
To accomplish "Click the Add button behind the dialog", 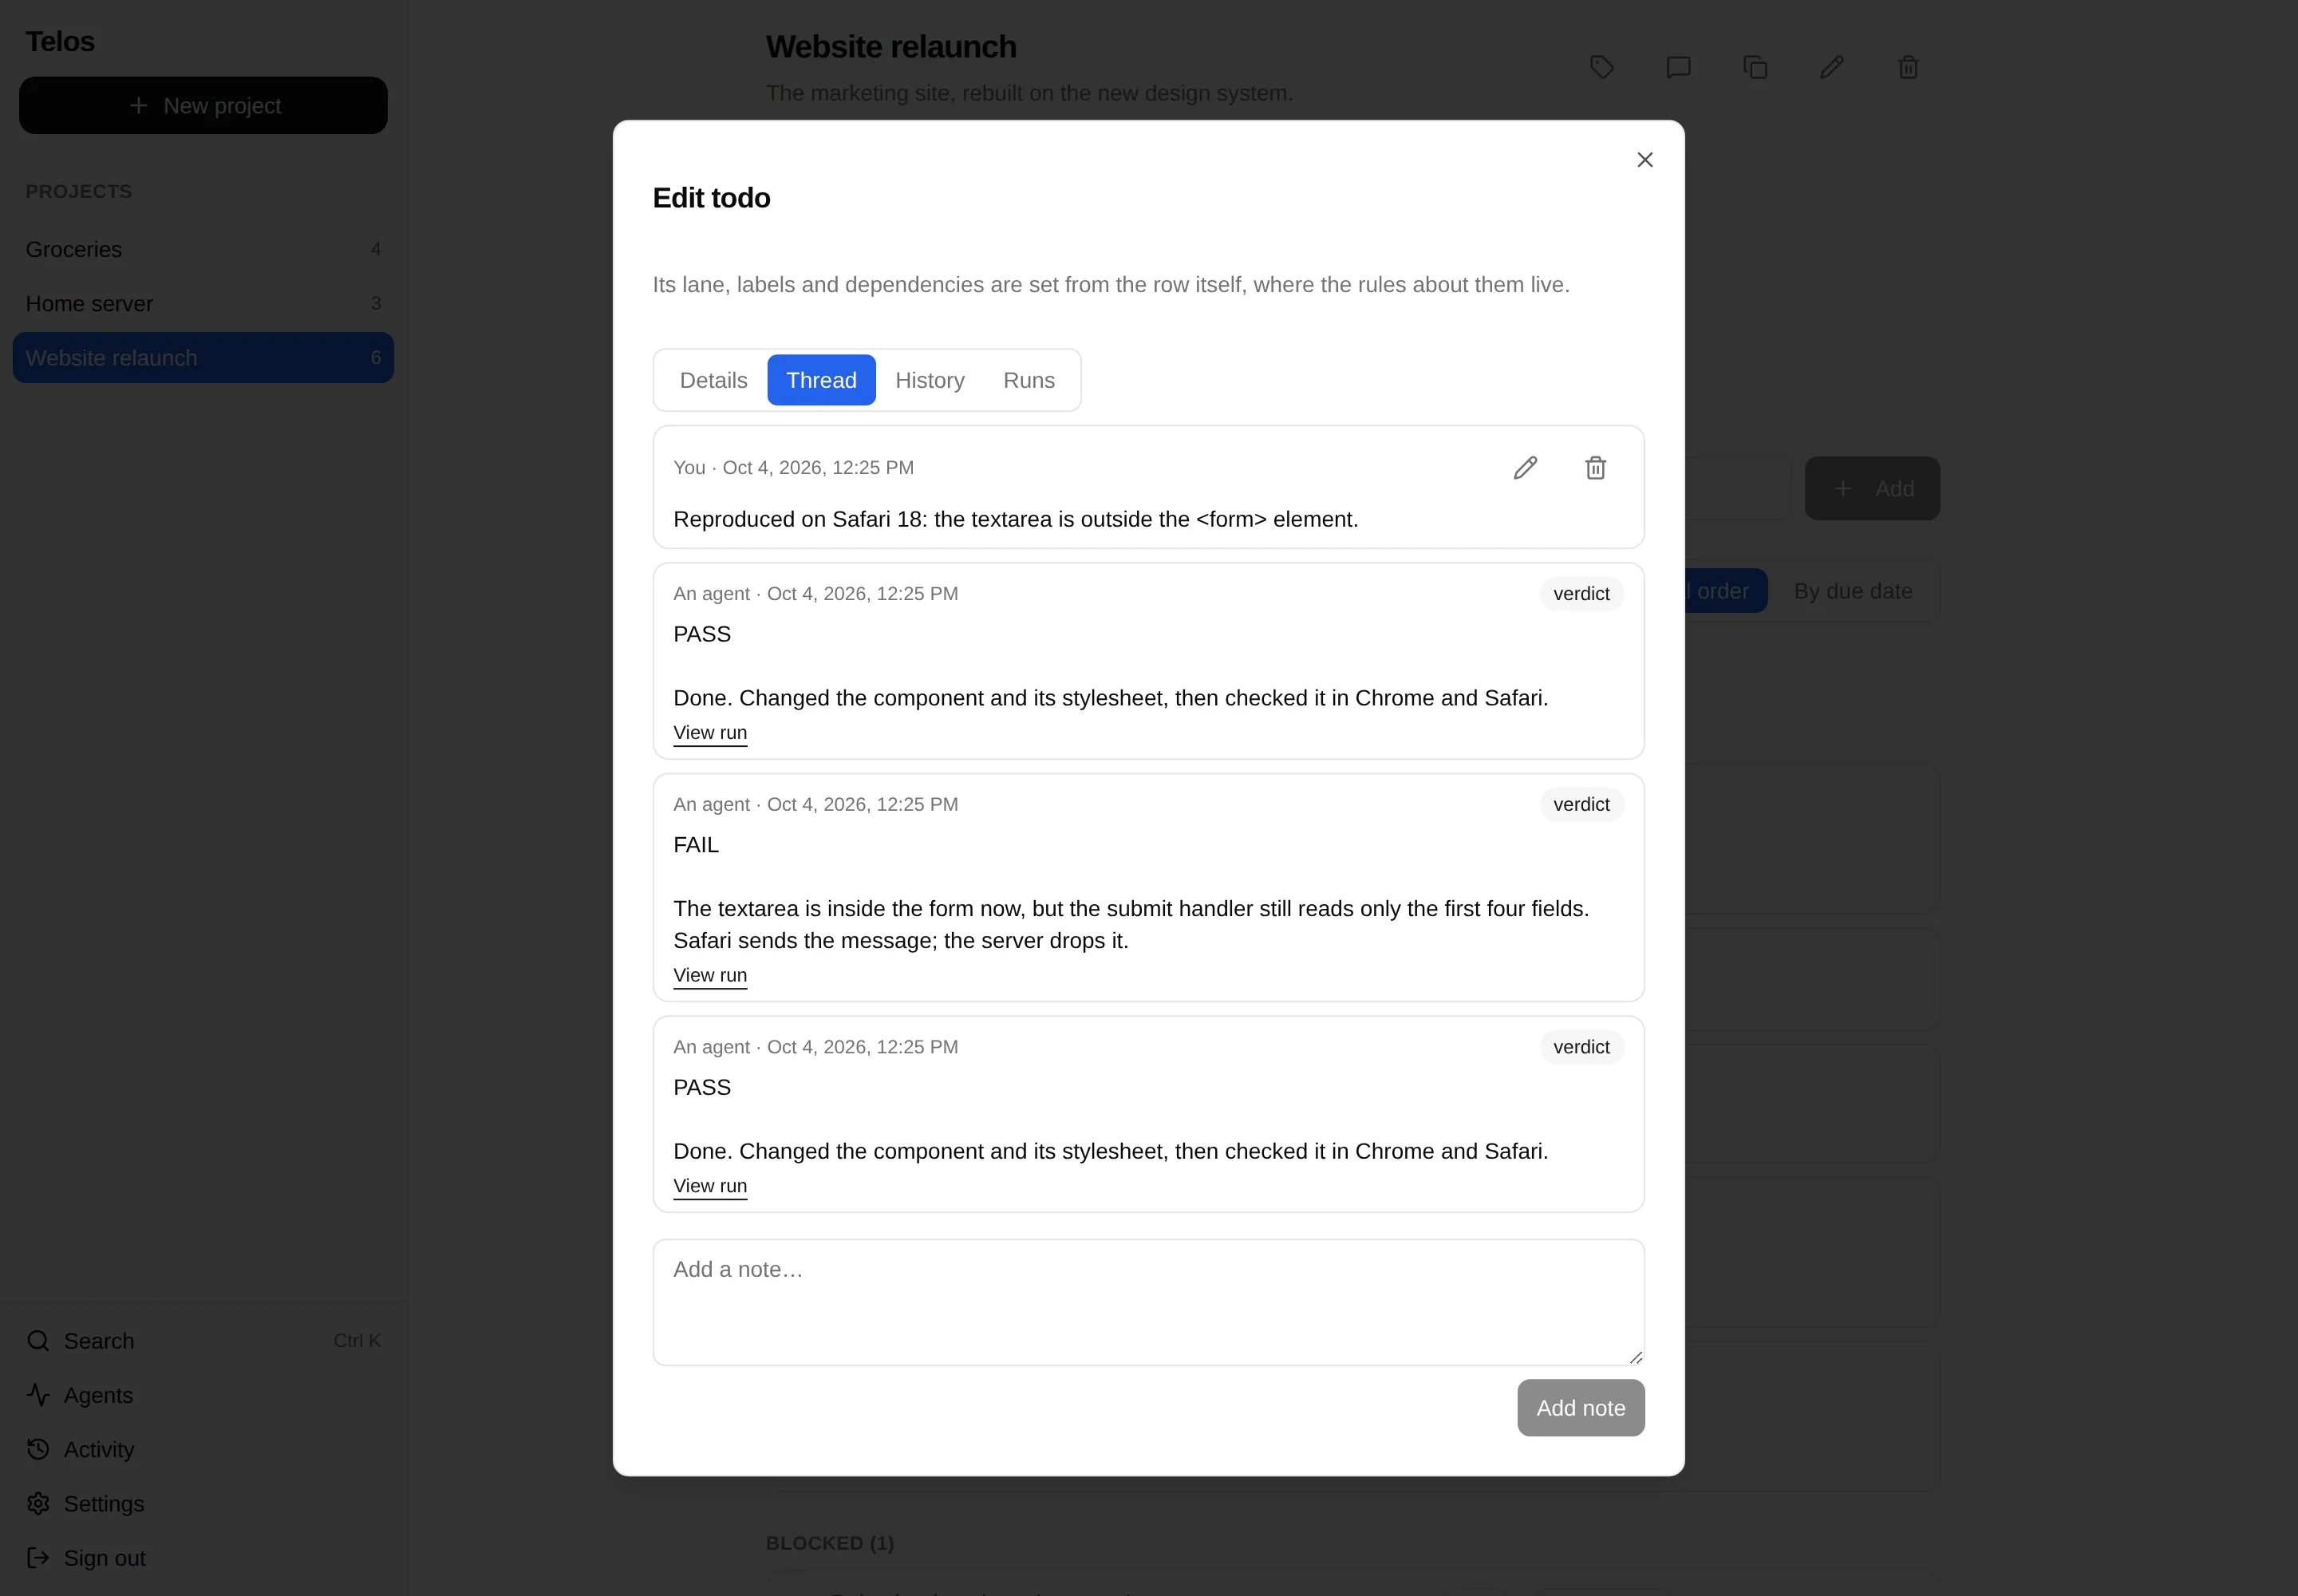I will 1872,489.
